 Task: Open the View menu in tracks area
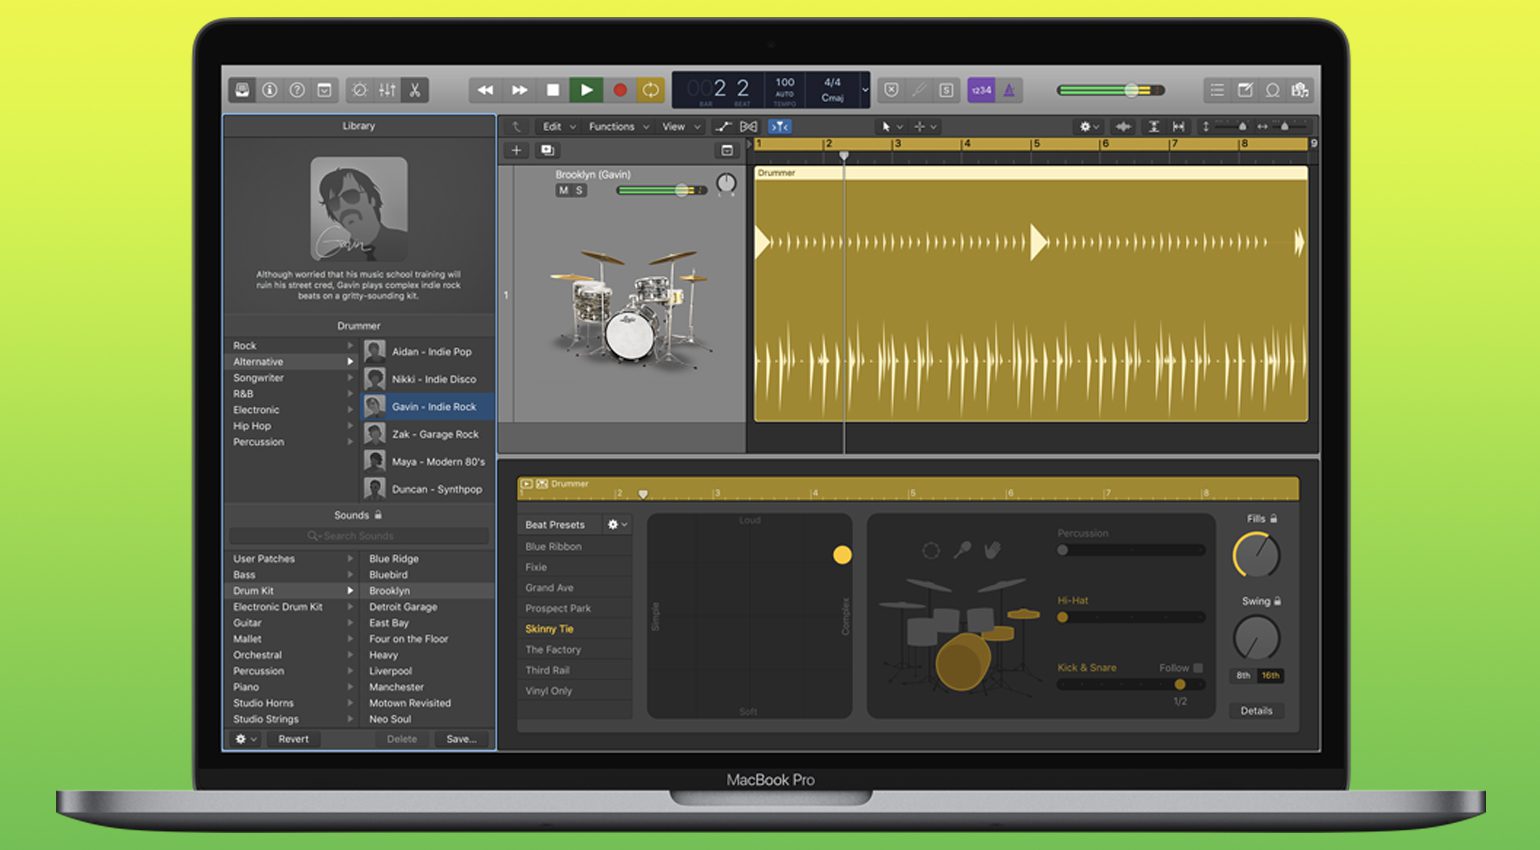(680, 127)
